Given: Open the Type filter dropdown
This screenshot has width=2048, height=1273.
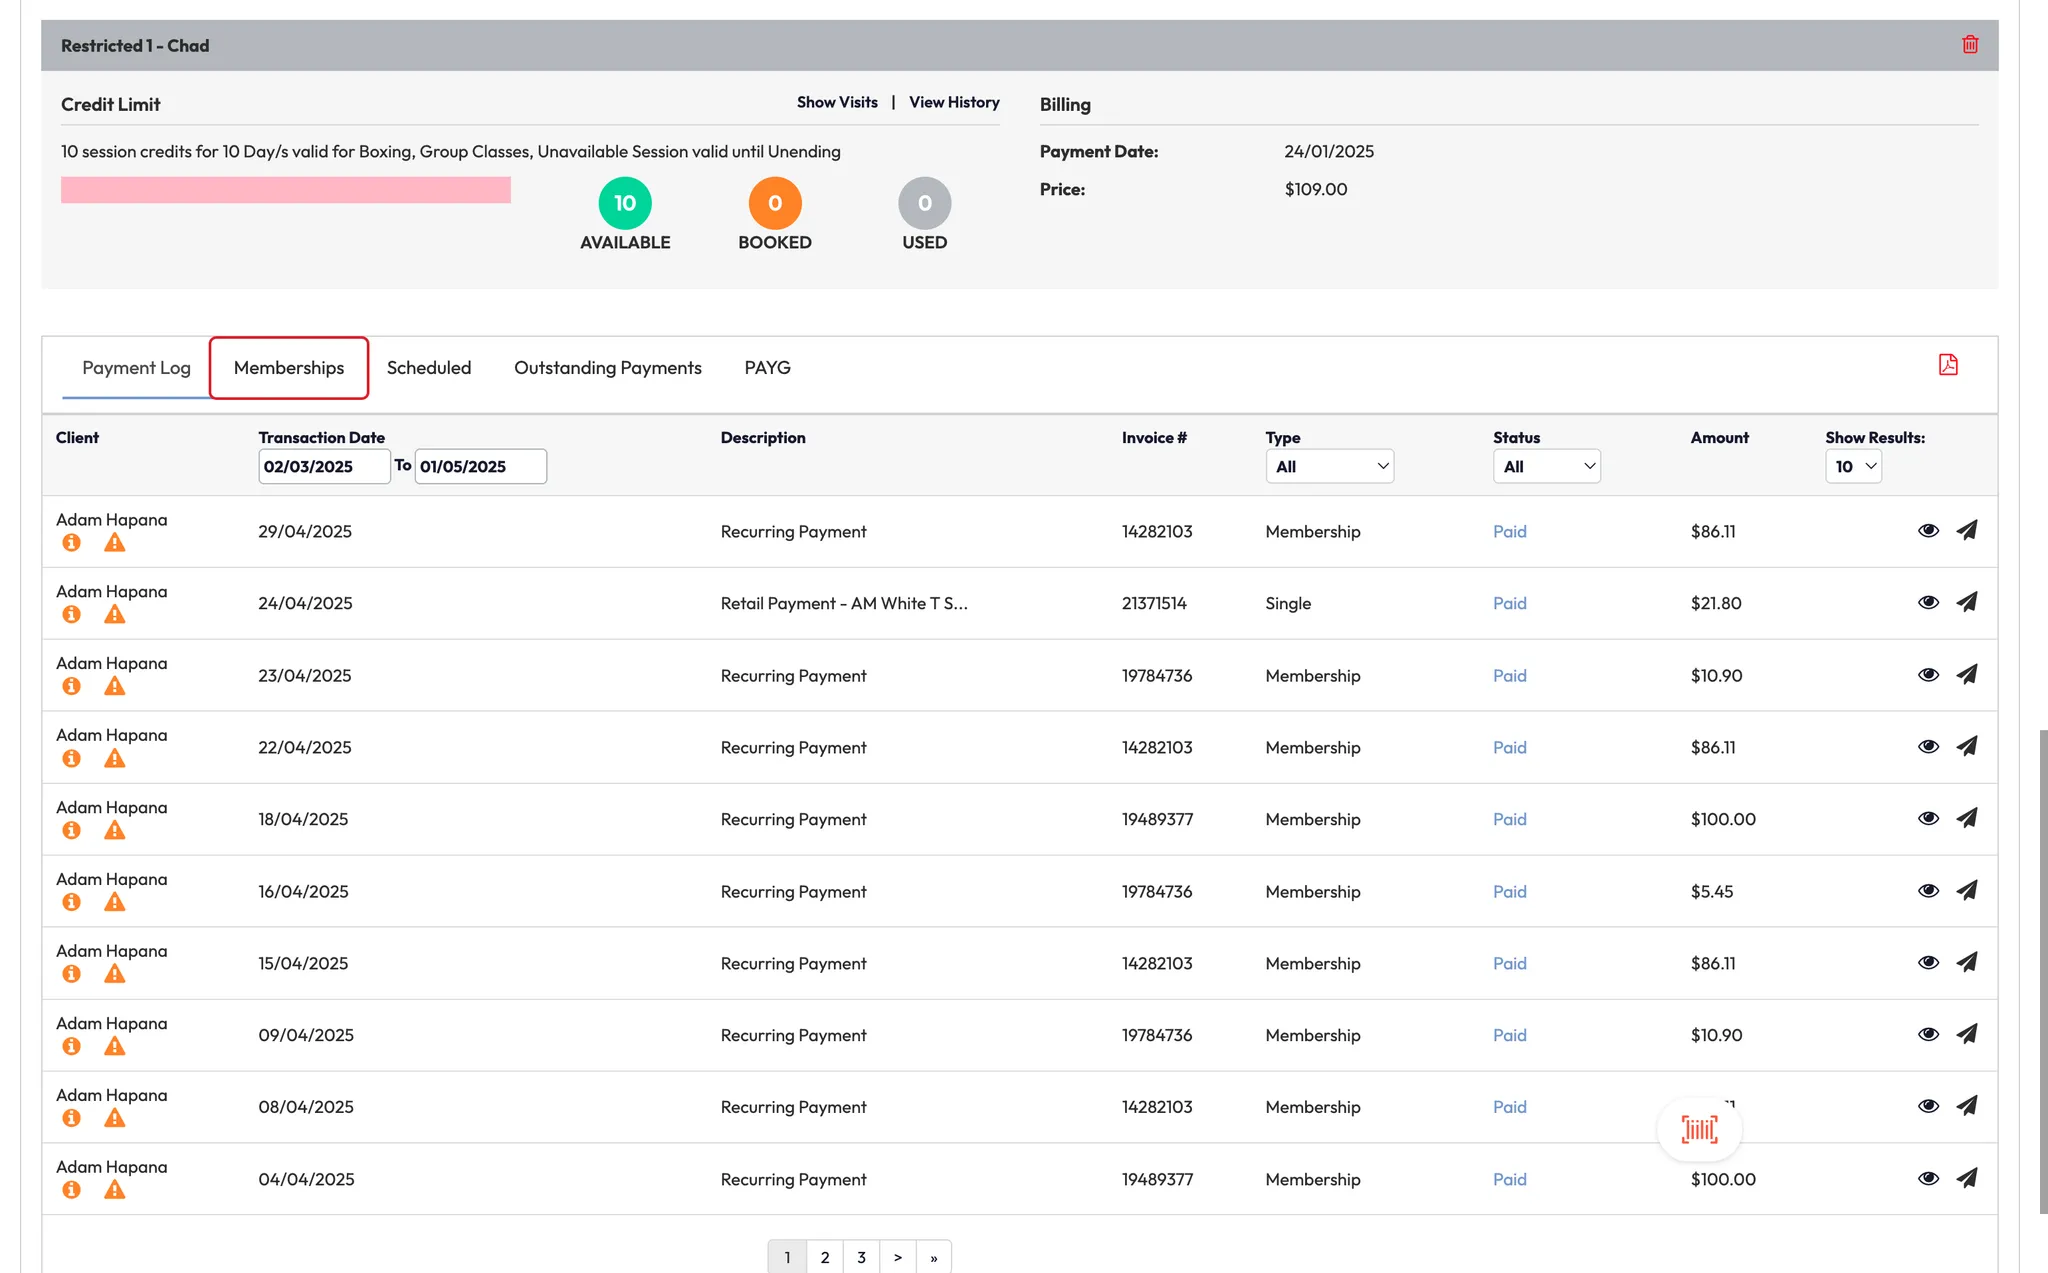Looking at the screenshot, I should point(1329,466).
